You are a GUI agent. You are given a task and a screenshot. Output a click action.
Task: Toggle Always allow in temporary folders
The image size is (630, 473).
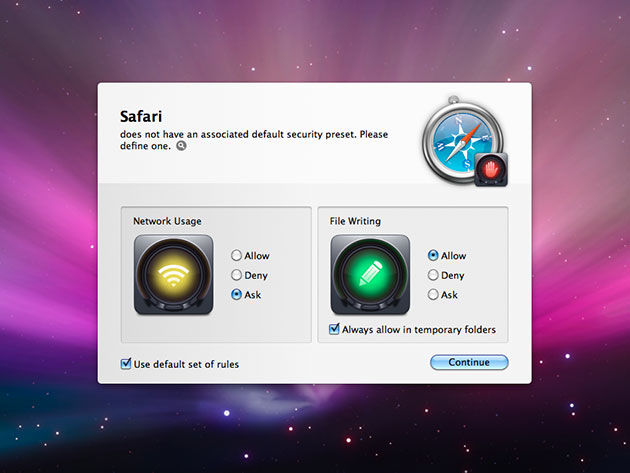[x=334, y=330]
